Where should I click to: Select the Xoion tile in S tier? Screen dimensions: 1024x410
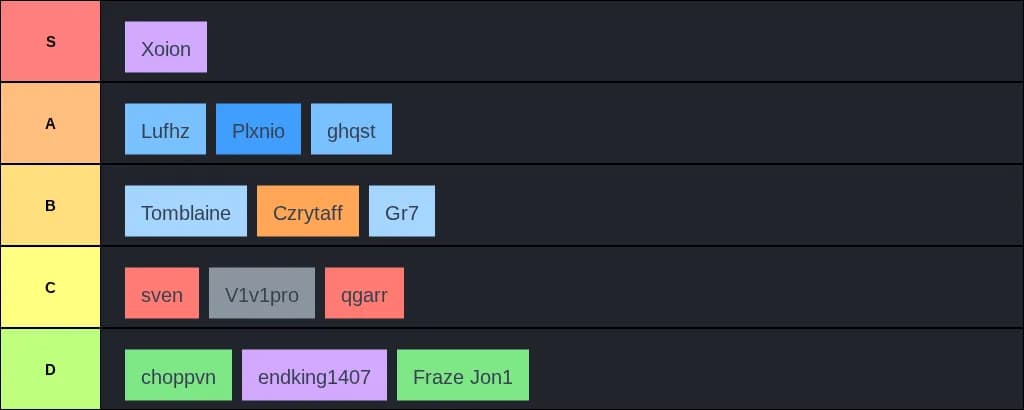tap(166, 48)
